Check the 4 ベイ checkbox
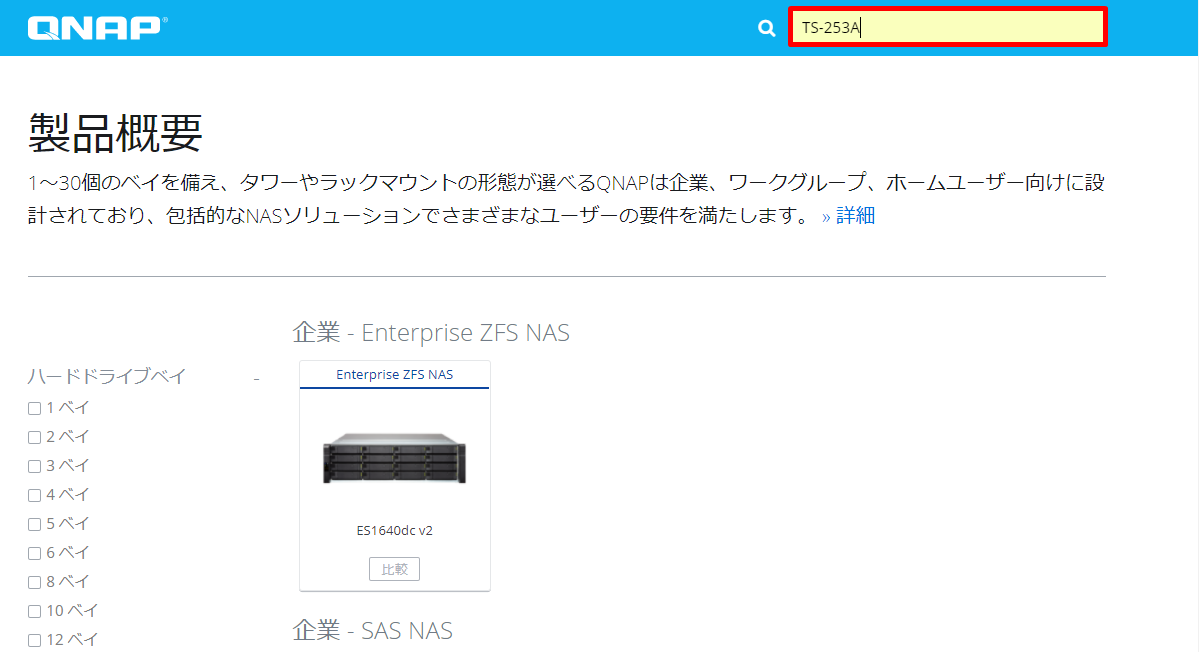Viewport: 1199px width, 652px height. click(x=34, y=496)
